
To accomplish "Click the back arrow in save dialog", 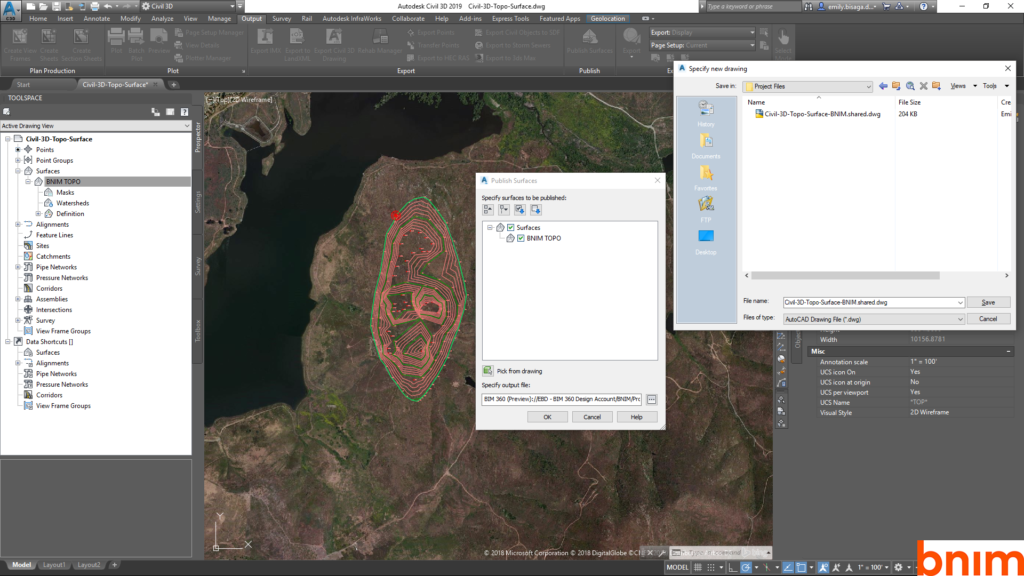I will 883,86.
